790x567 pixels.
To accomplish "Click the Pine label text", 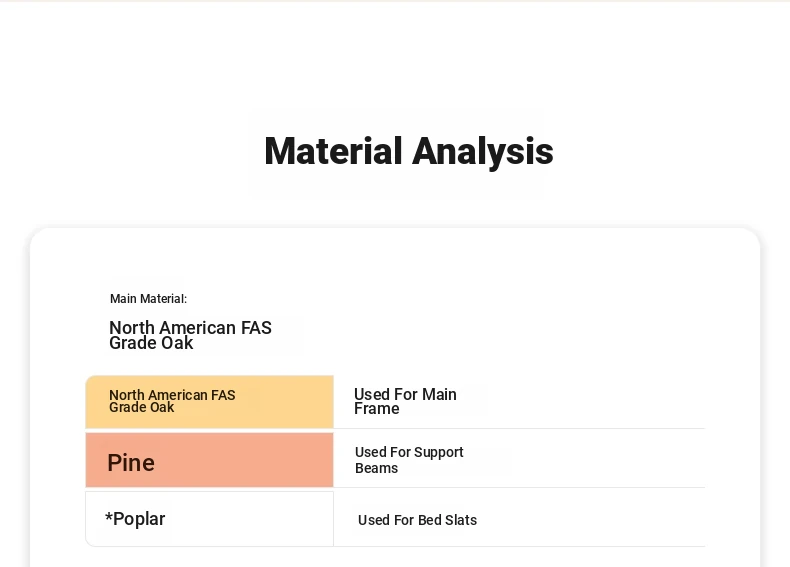I will [x=131, y=463].
